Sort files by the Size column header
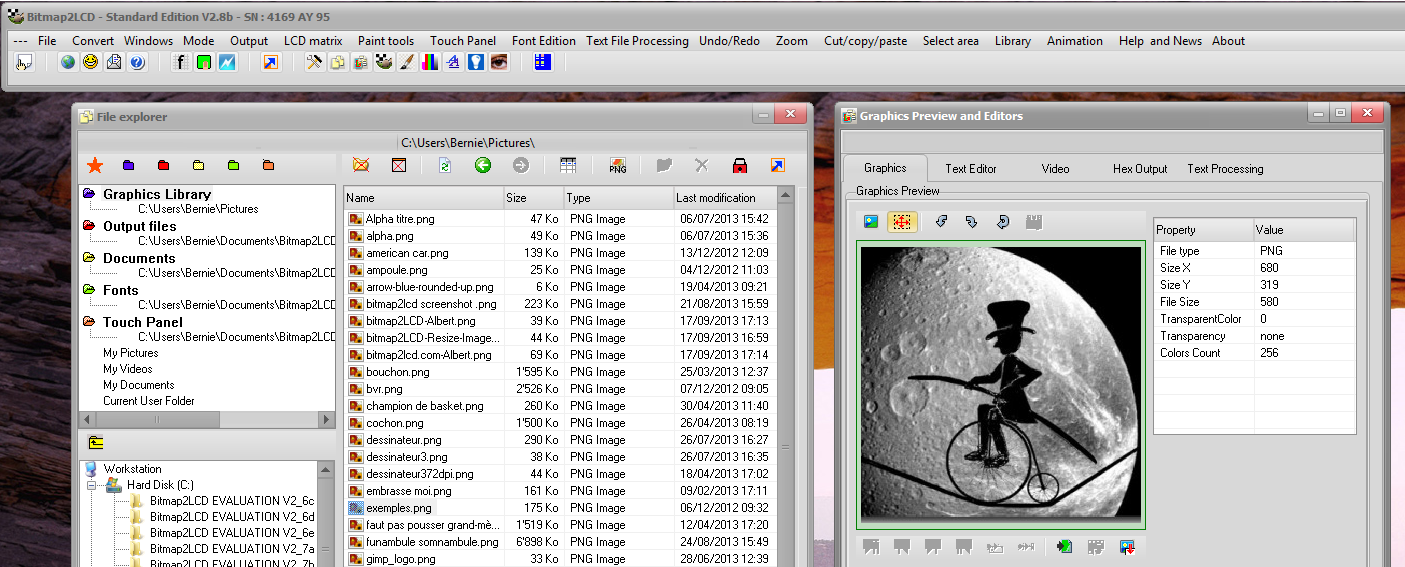Image resolution: width=1405 pixels, height=567 pixels. [x=533, y=198]
